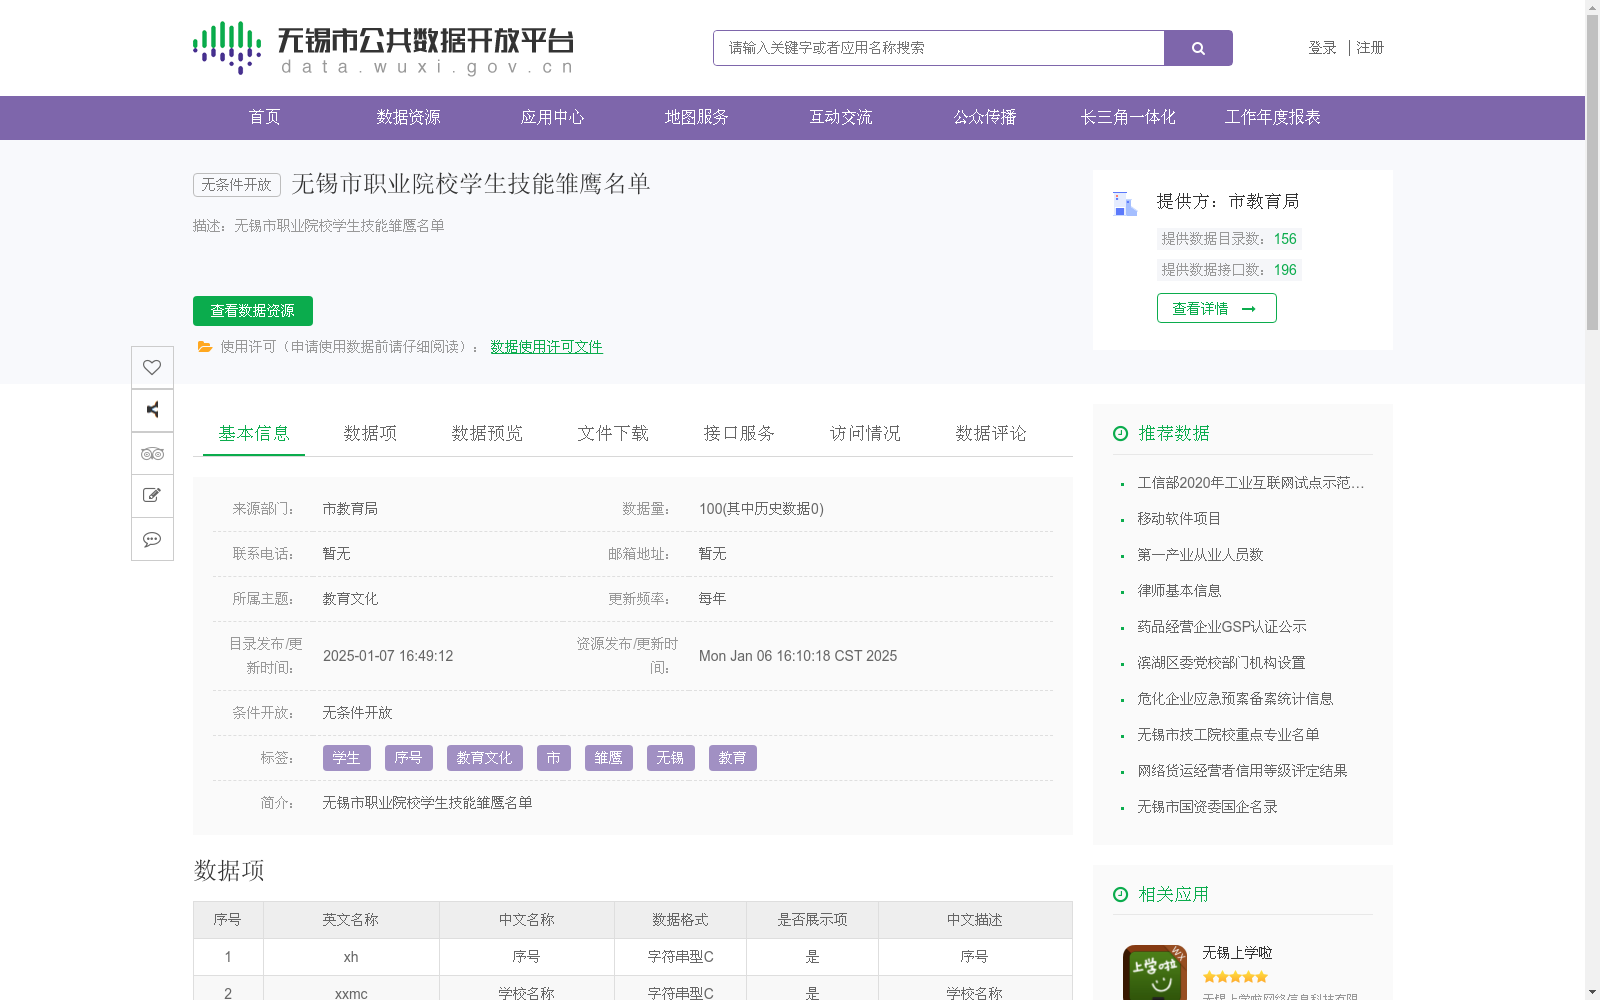
Task: Click the comment bubble icon
Action: tap(152, 539)
